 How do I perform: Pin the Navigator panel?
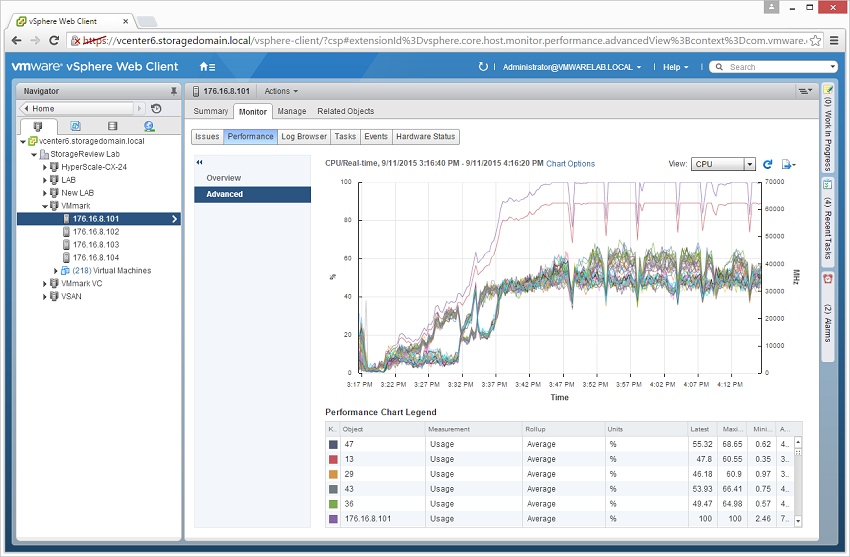(173, 91)
